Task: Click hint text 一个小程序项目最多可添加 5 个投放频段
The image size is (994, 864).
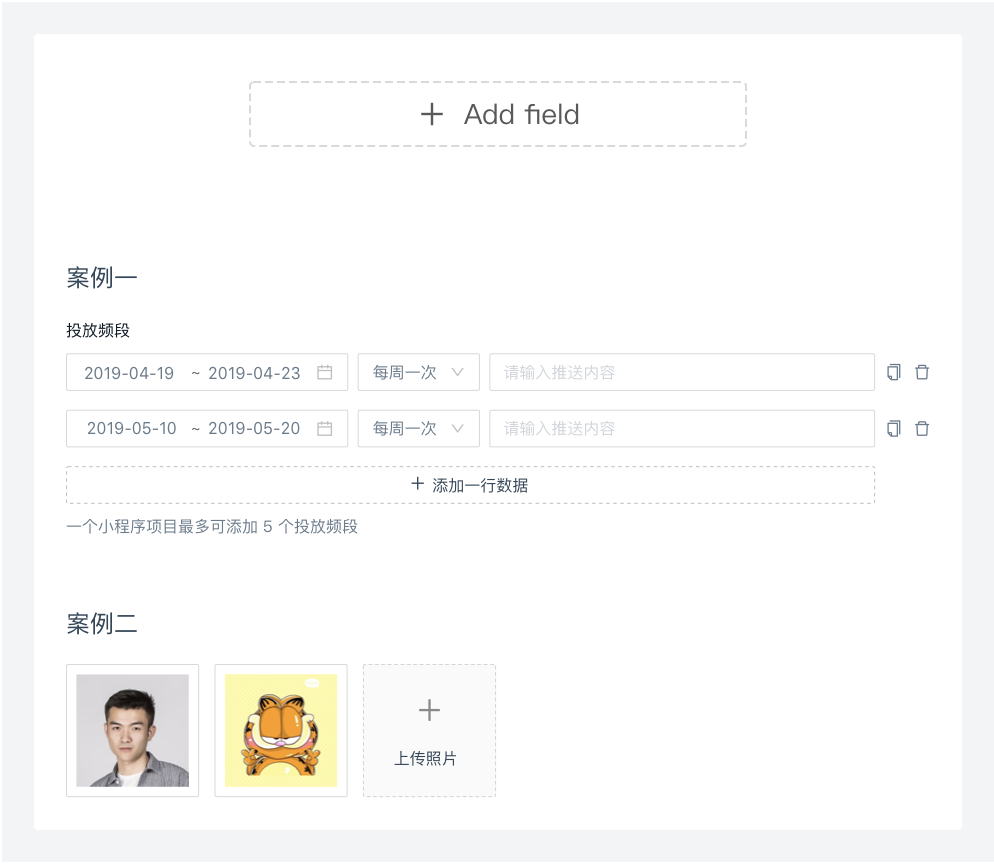Action: tap(212, 526)
